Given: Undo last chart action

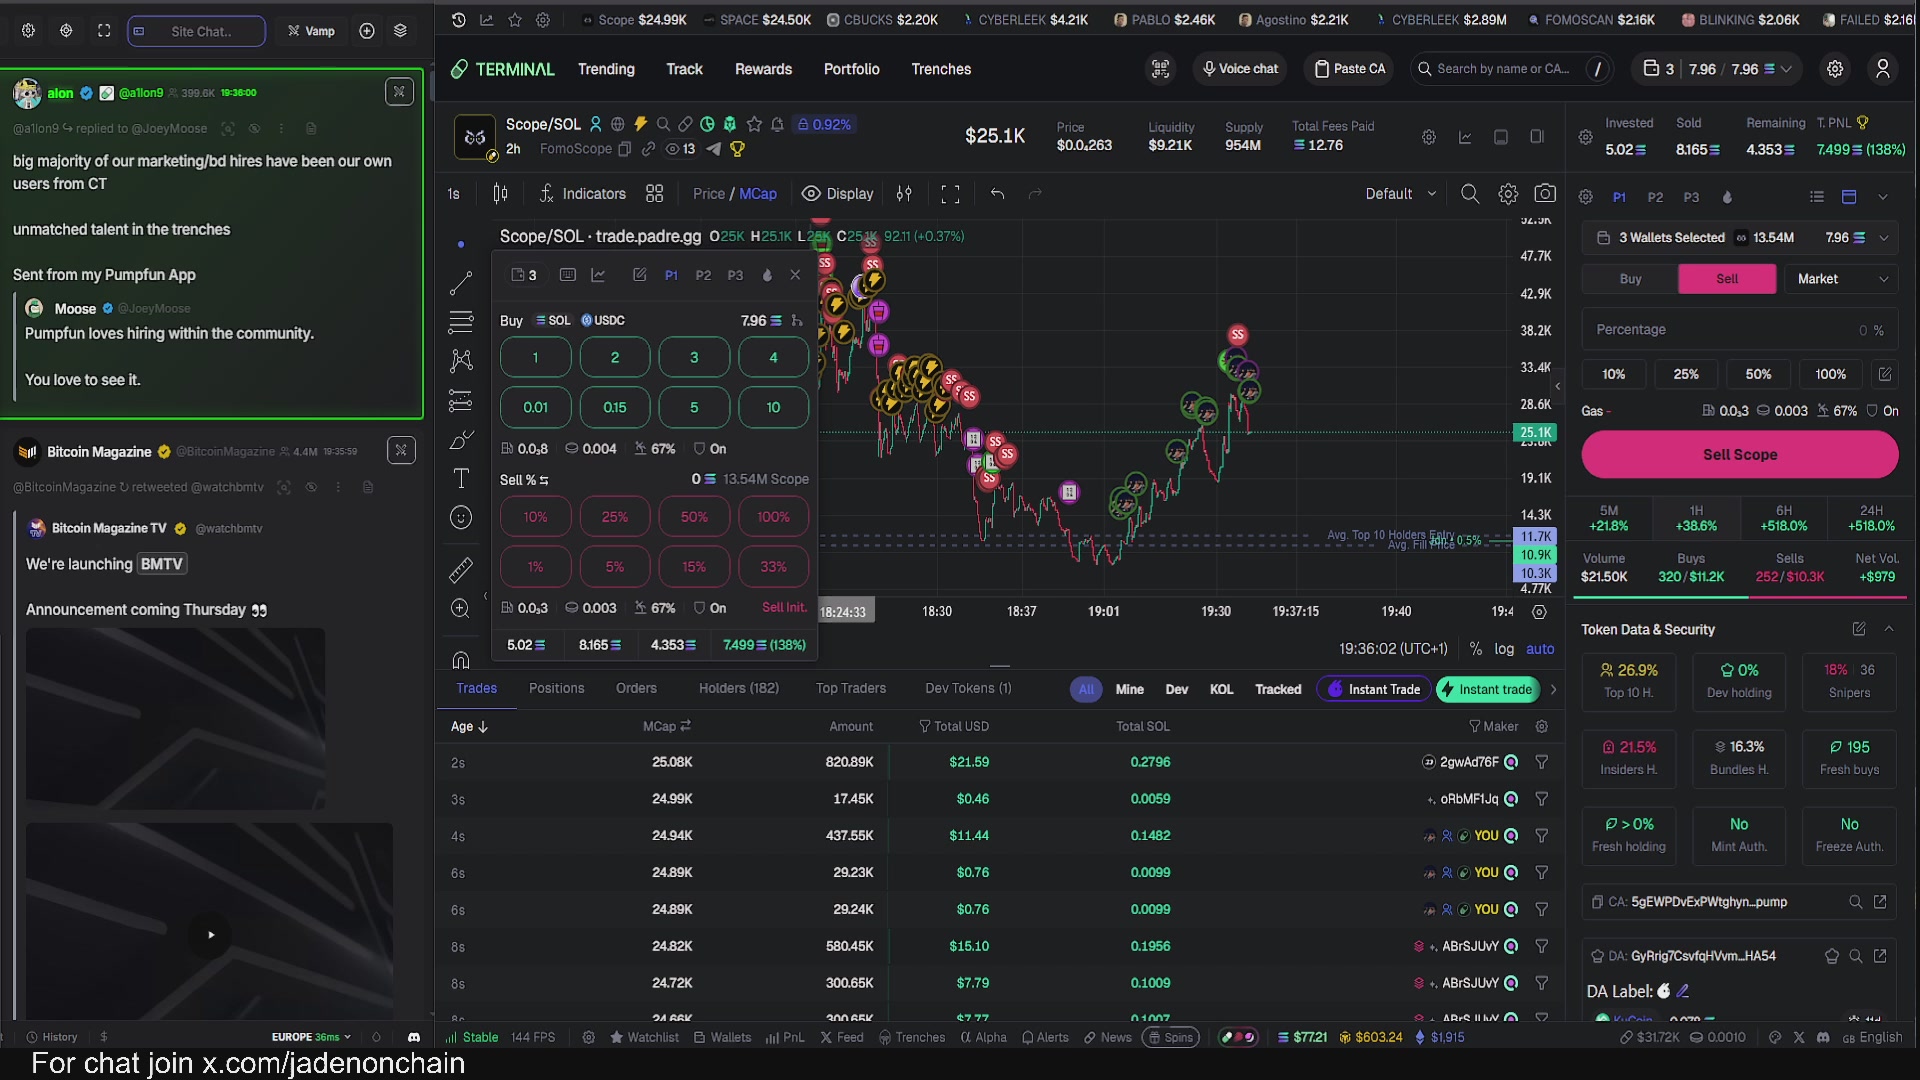Looking at the screenshot, I should (x=997, y=194).
